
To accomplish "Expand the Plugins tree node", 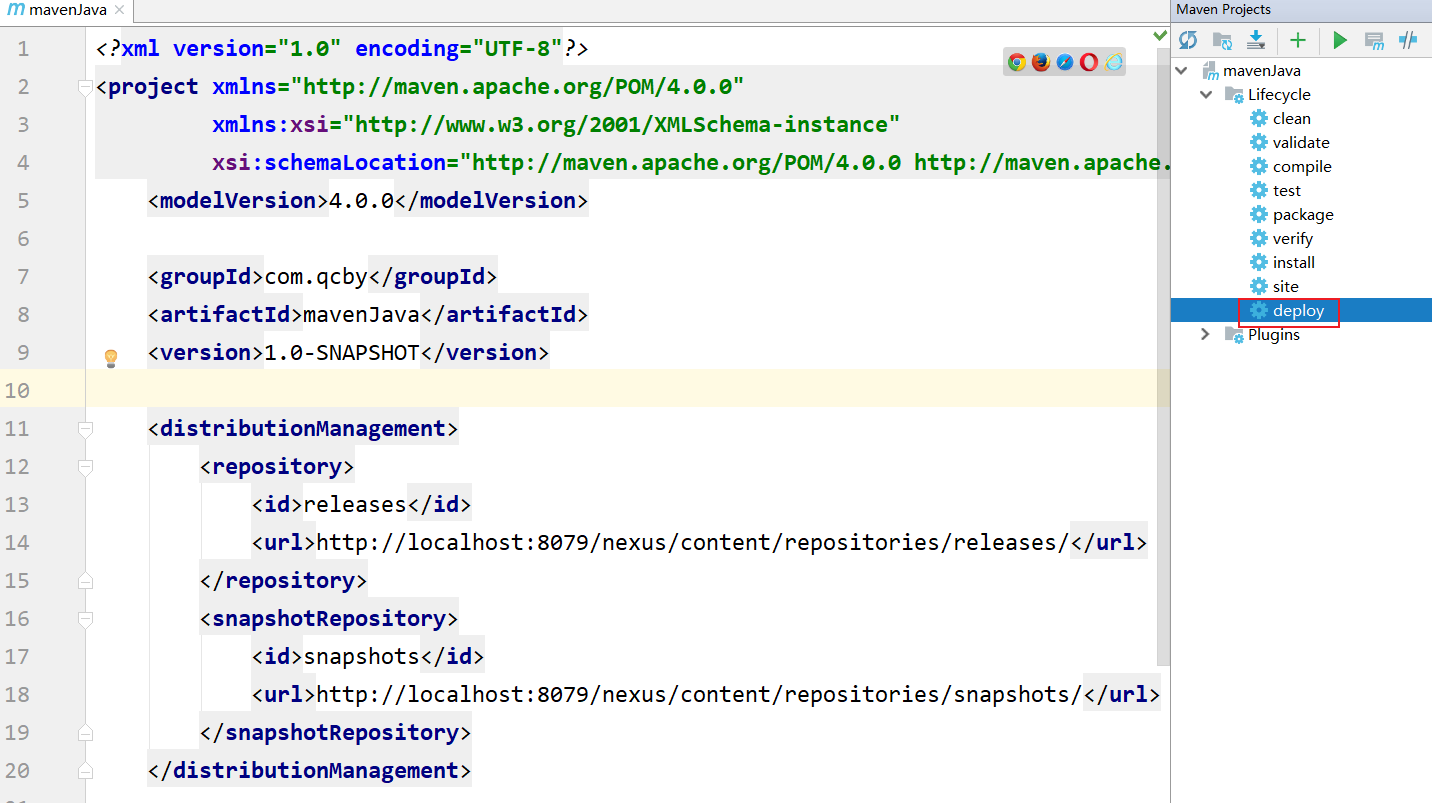I will pyautogui.click(x=1206, y=334).
